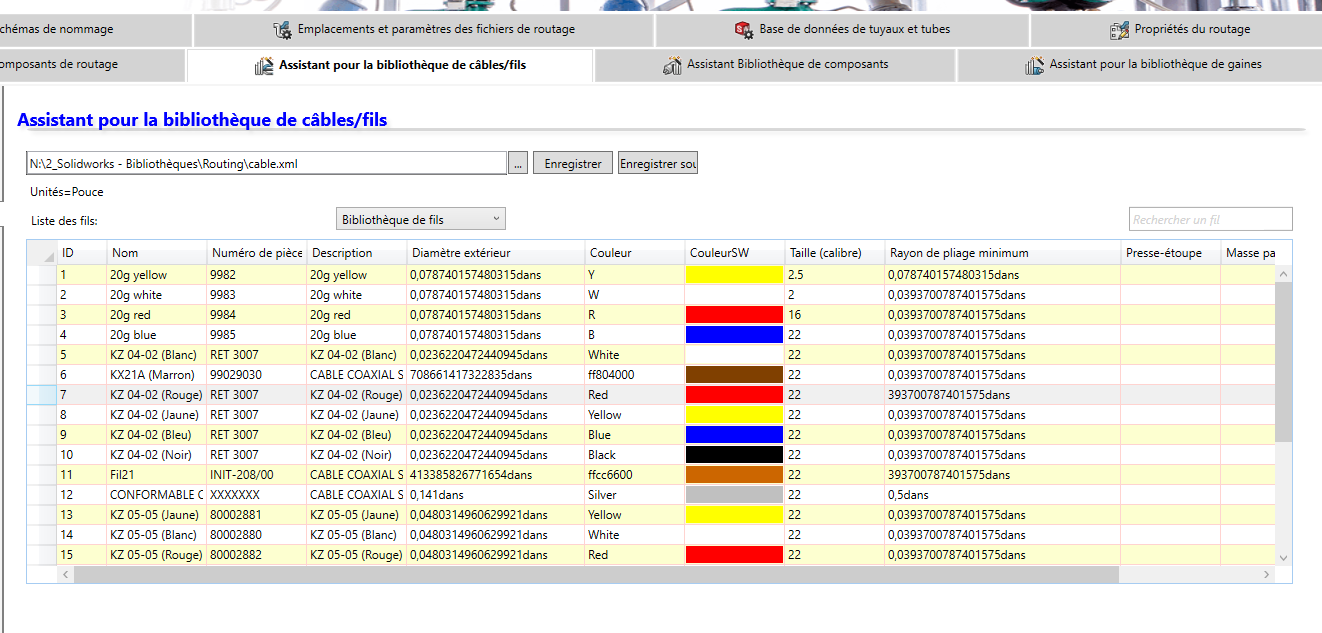Open the Bibliothèque de fils dropdown
Screen dimensions: 1322x633
tap(420, 219)
